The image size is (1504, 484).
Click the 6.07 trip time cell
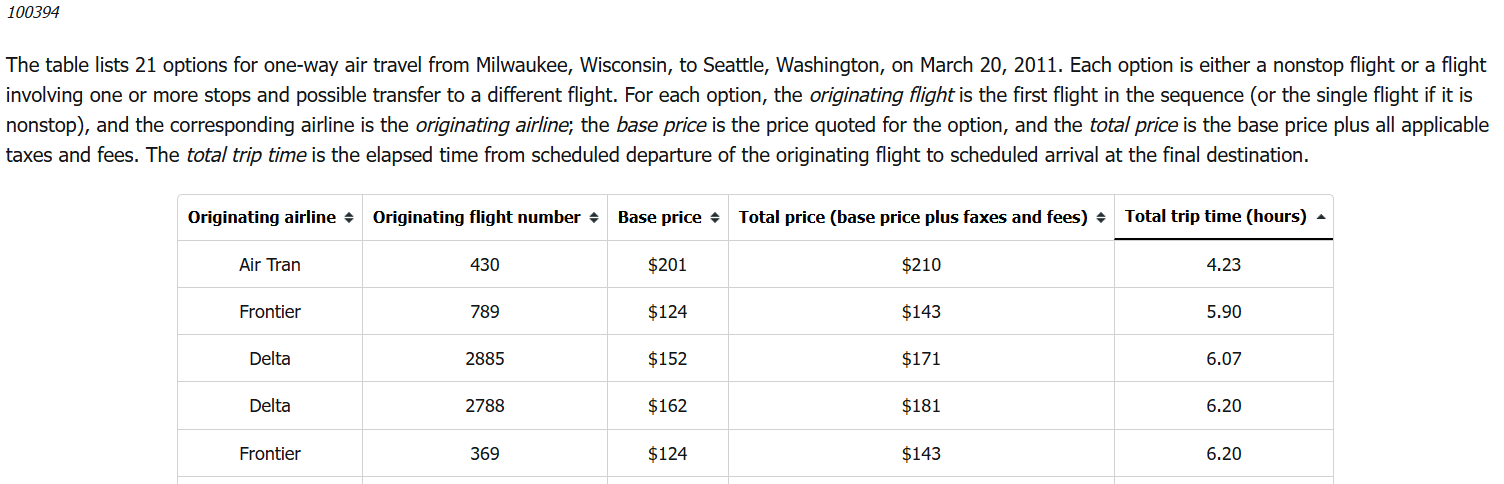click(1223, 359)
